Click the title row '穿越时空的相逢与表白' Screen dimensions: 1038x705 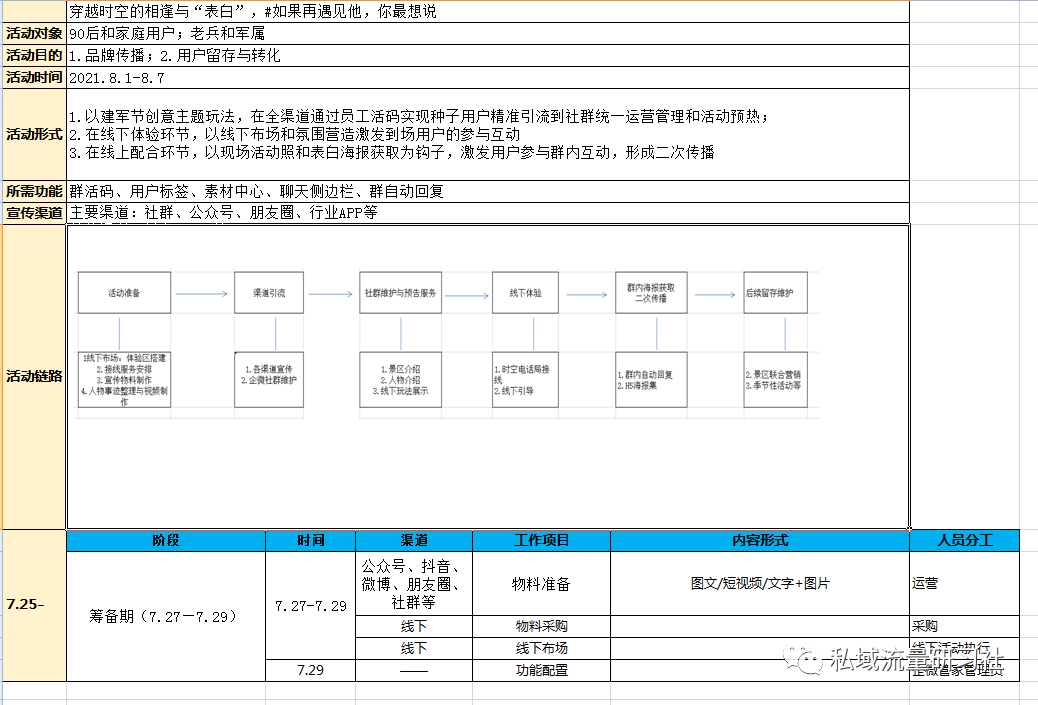(x=488, y=11)
